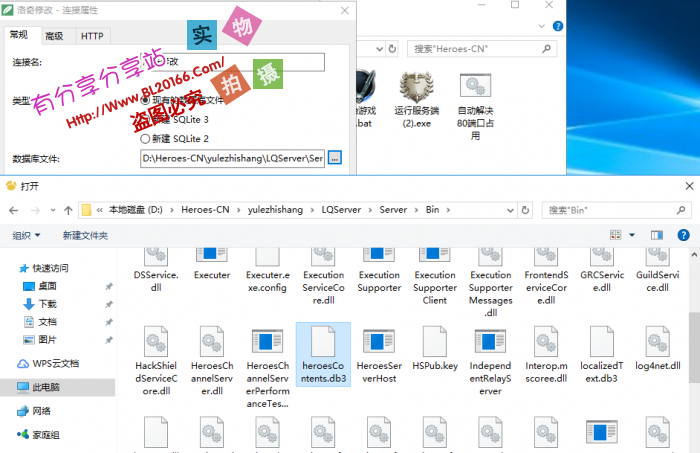This screenshot has width=700, height=453.
Task: Select log4net.dll file
Action: tap(658, 348)
